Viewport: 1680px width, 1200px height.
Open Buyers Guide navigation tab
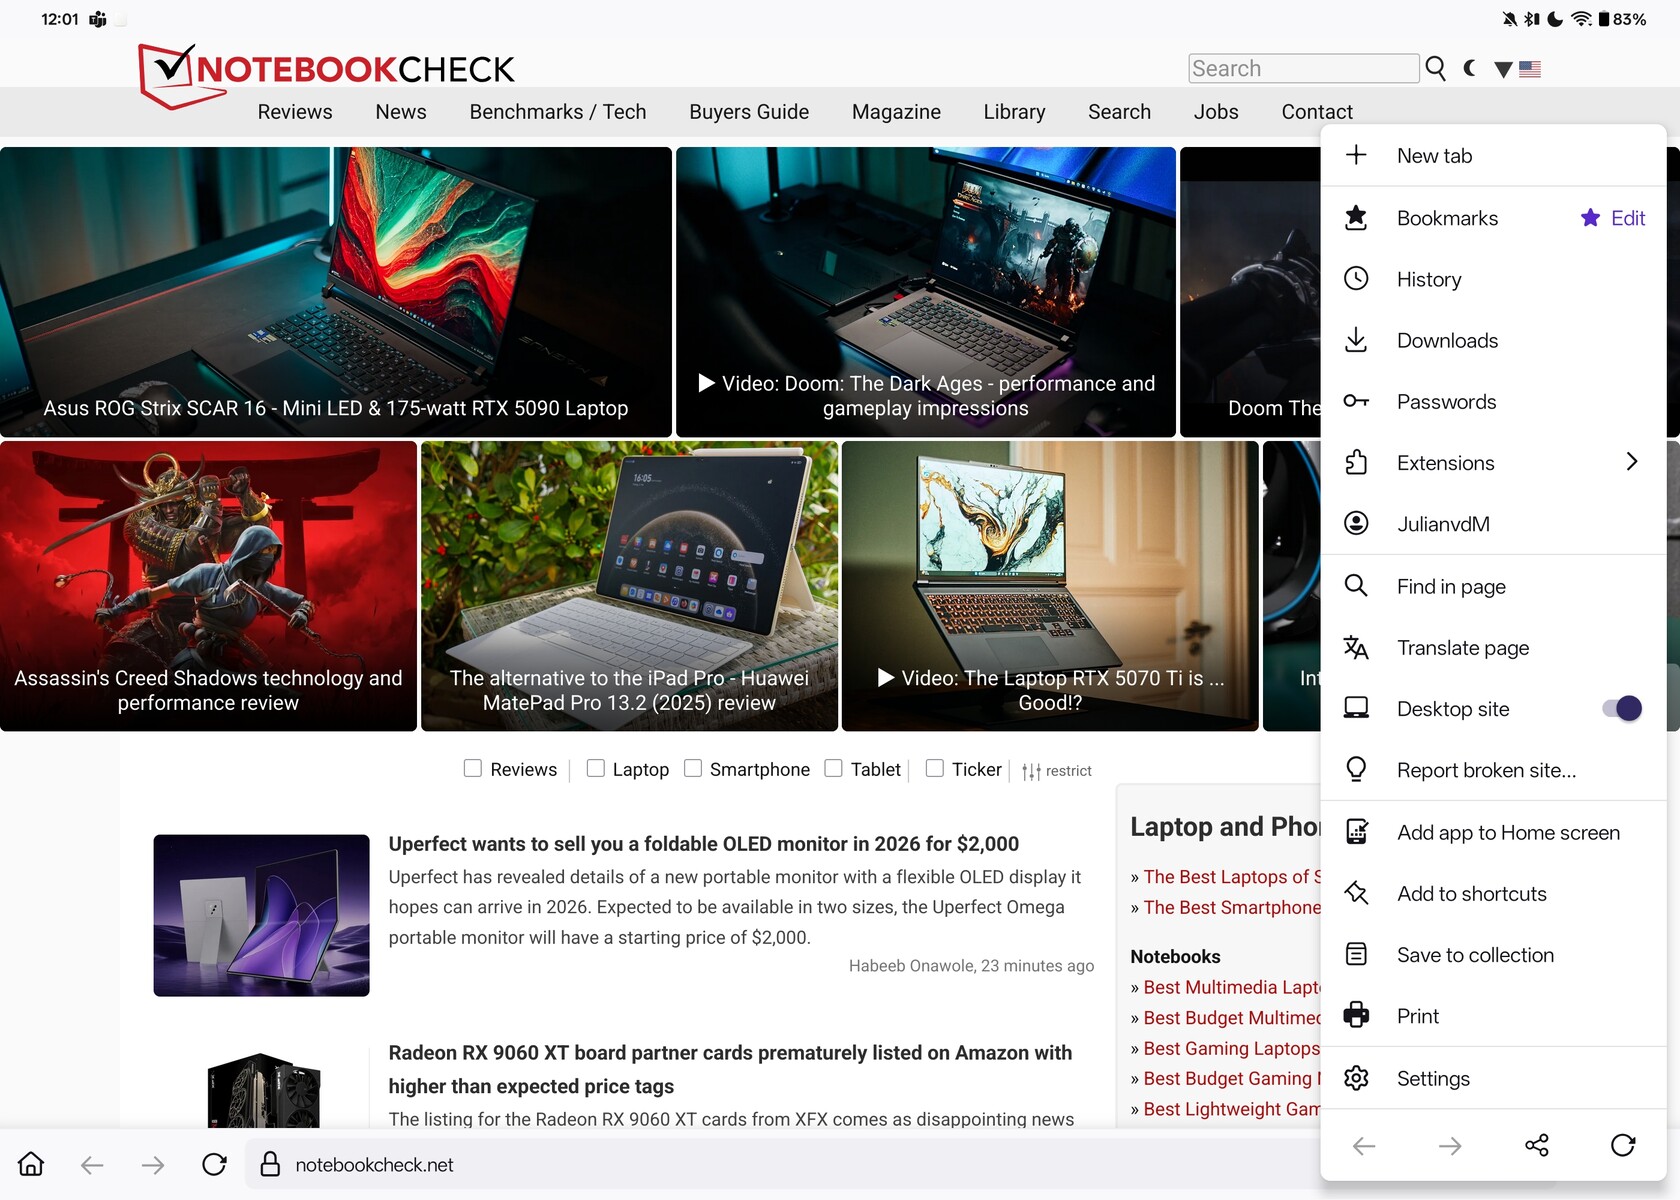pos(749,112)
